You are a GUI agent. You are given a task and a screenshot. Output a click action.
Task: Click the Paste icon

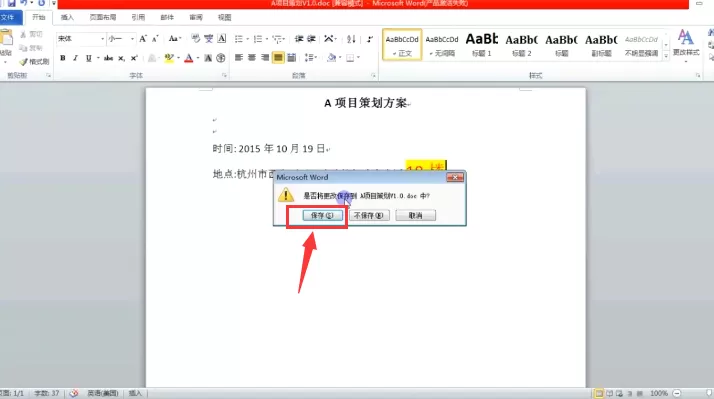(x=6, y=37)
